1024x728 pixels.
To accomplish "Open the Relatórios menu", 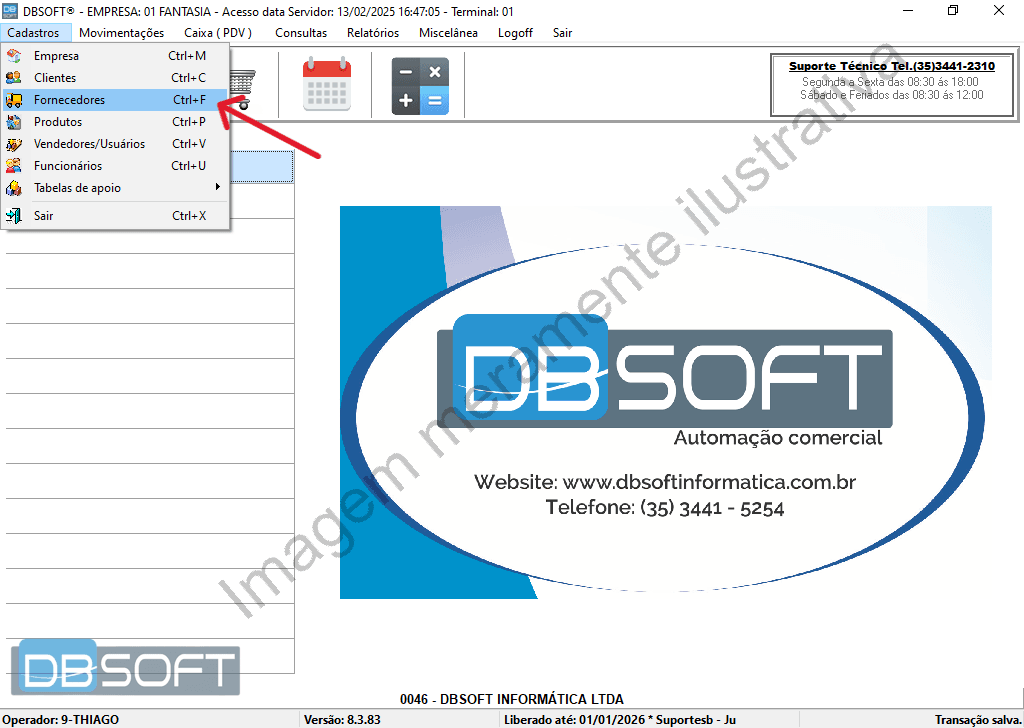I will point(373,33).
